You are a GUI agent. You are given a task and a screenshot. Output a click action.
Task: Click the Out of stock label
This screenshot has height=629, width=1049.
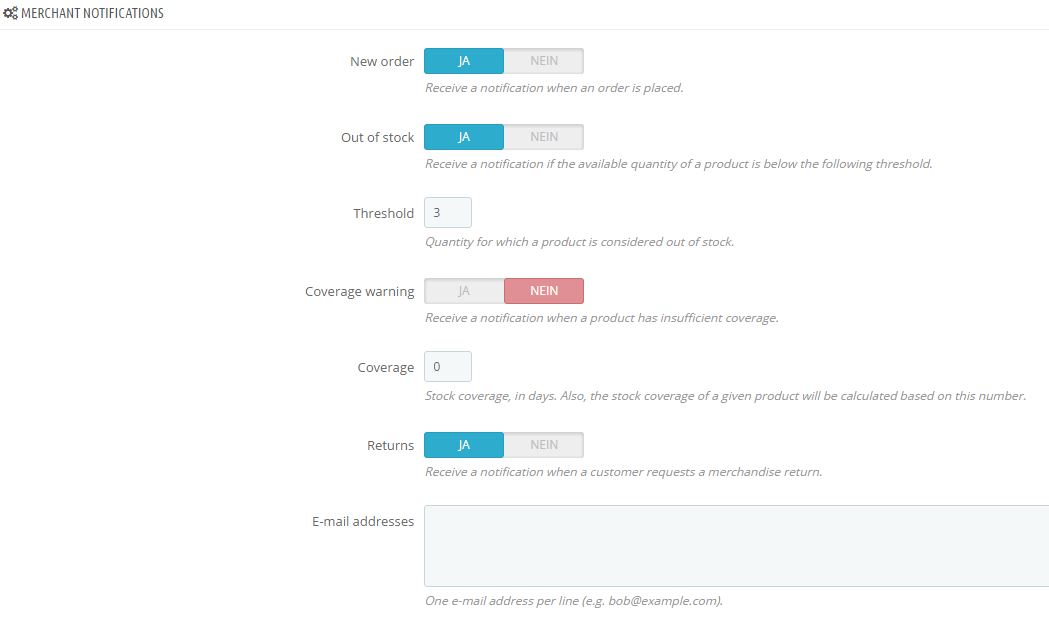pyautogui.click(x=377, y=138)
